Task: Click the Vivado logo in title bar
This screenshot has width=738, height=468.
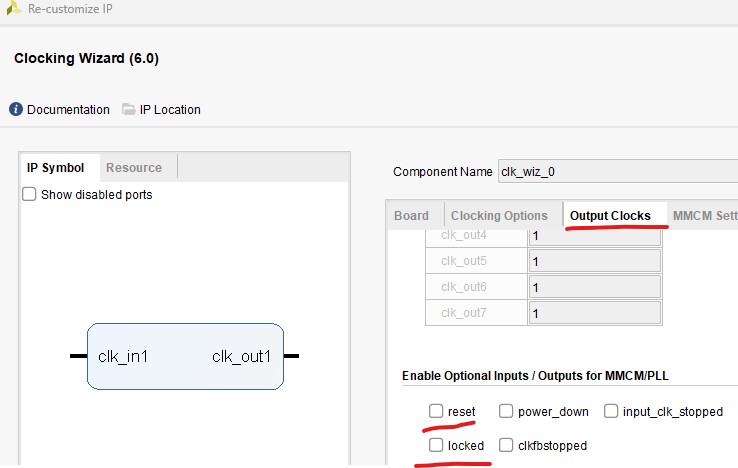Action: point(13,7)
